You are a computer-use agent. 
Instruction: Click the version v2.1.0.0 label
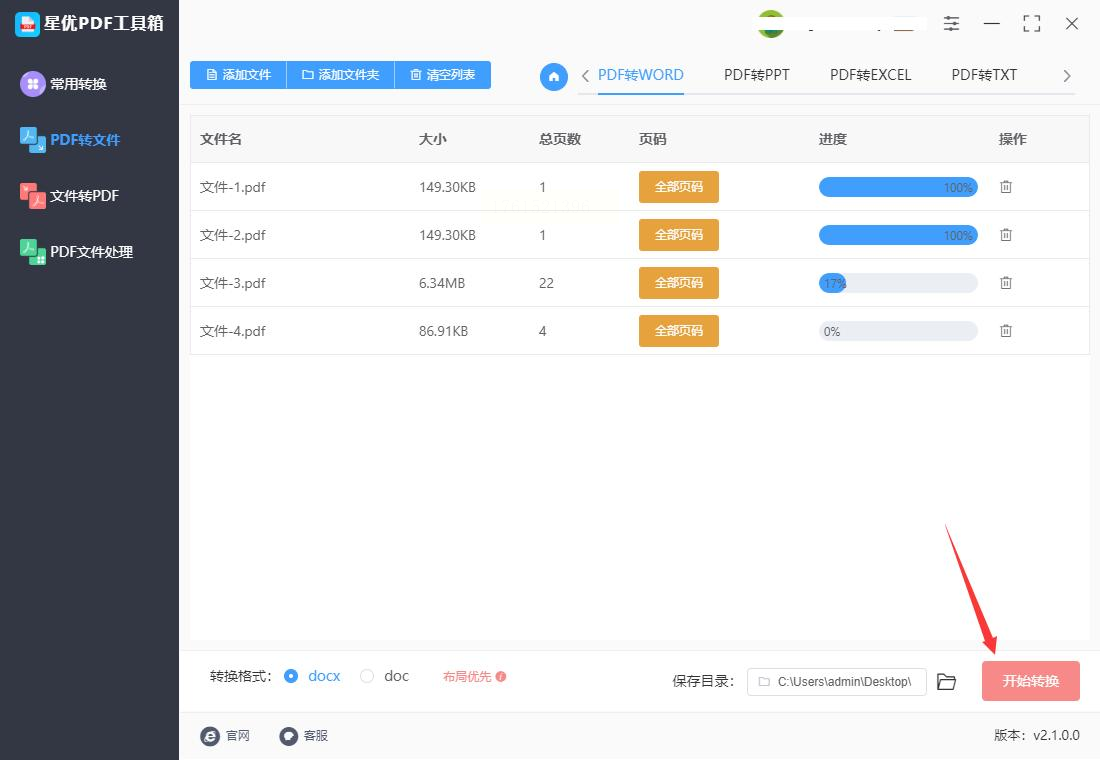pos(1037,735)
